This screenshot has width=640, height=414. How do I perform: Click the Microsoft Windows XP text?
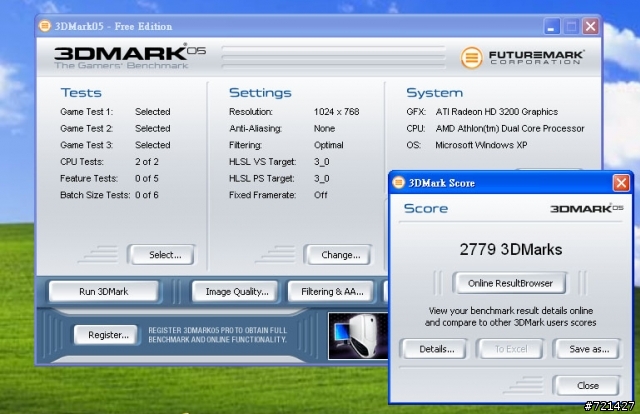pyautogui.click(x=481, y=145)
